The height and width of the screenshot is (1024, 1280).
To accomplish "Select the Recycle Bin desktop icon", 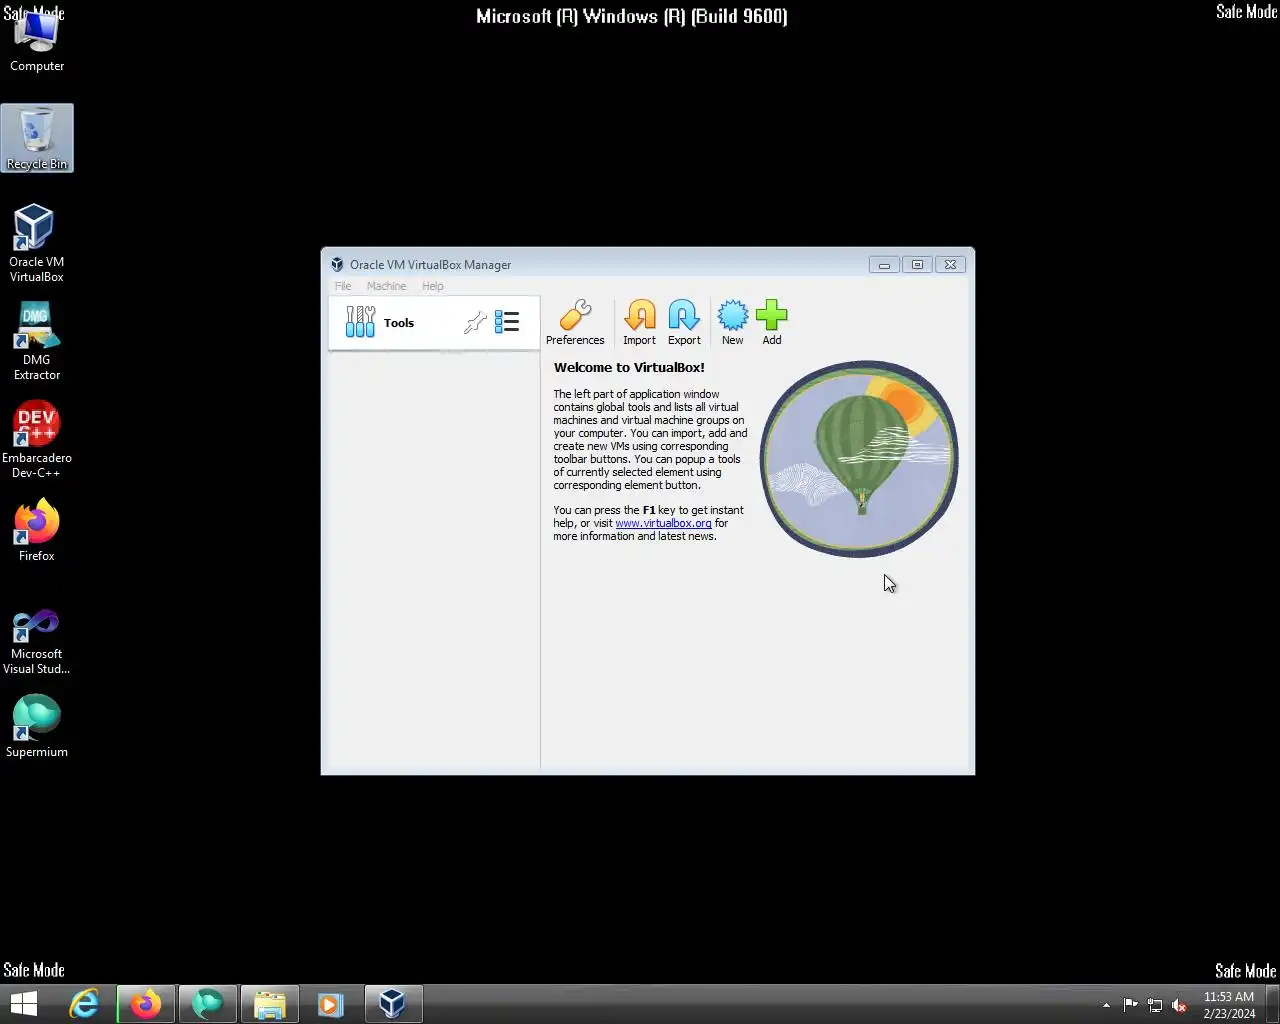I will coord(37,138).
